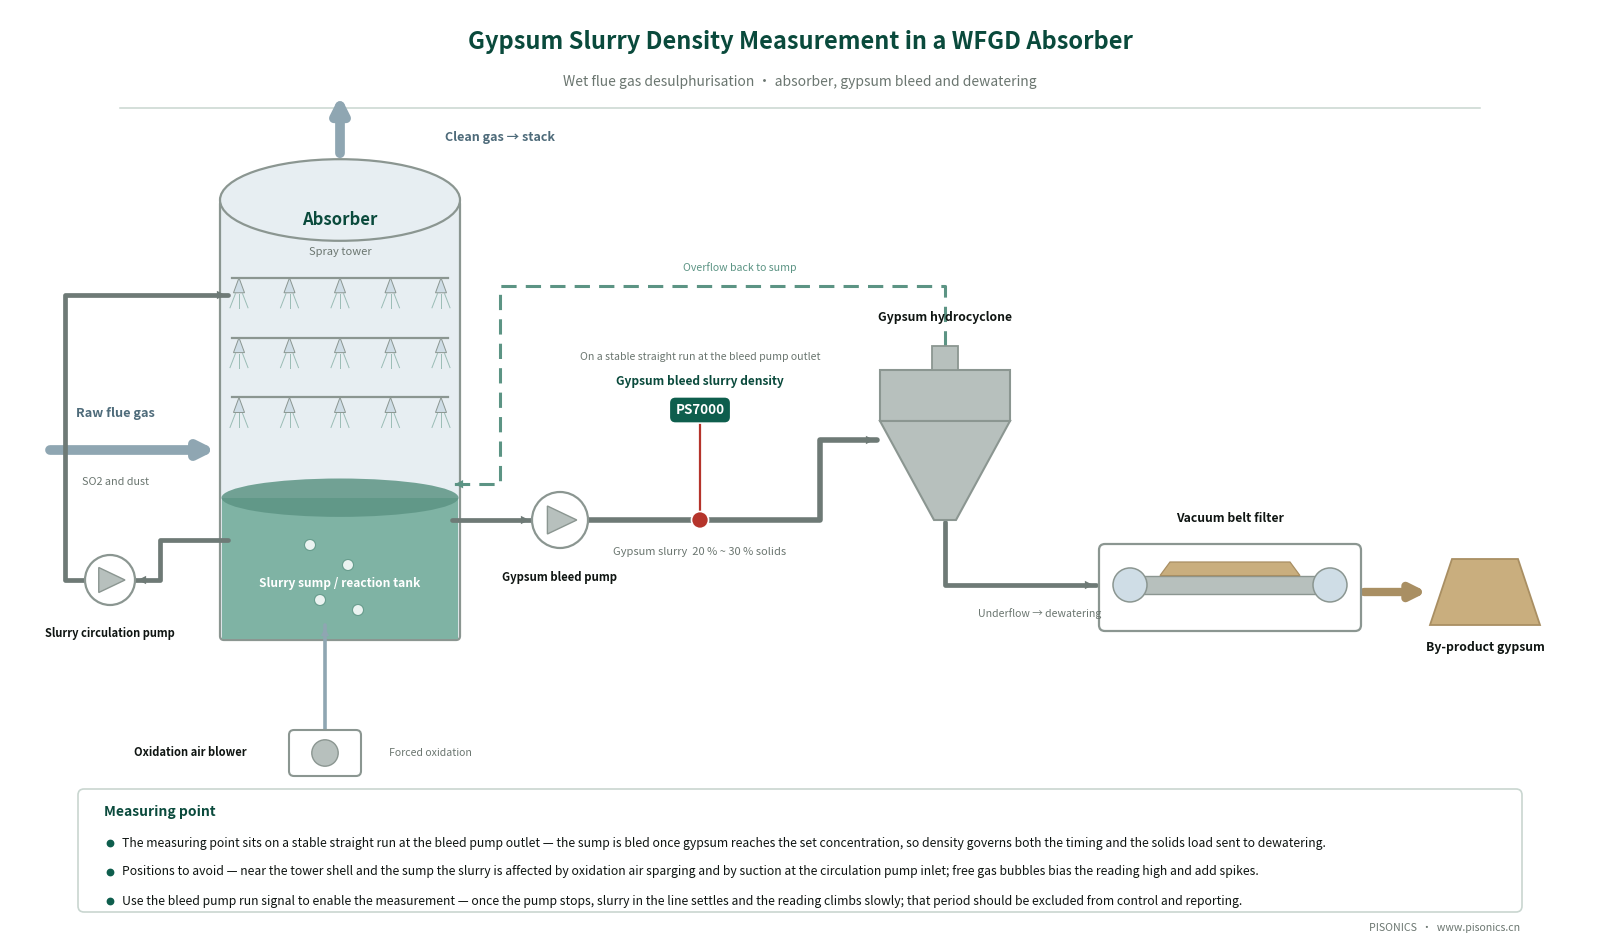This screenshot has height=940, width=1600.
Task: Click the Clean gas → stack label
Action: point(500,136)
